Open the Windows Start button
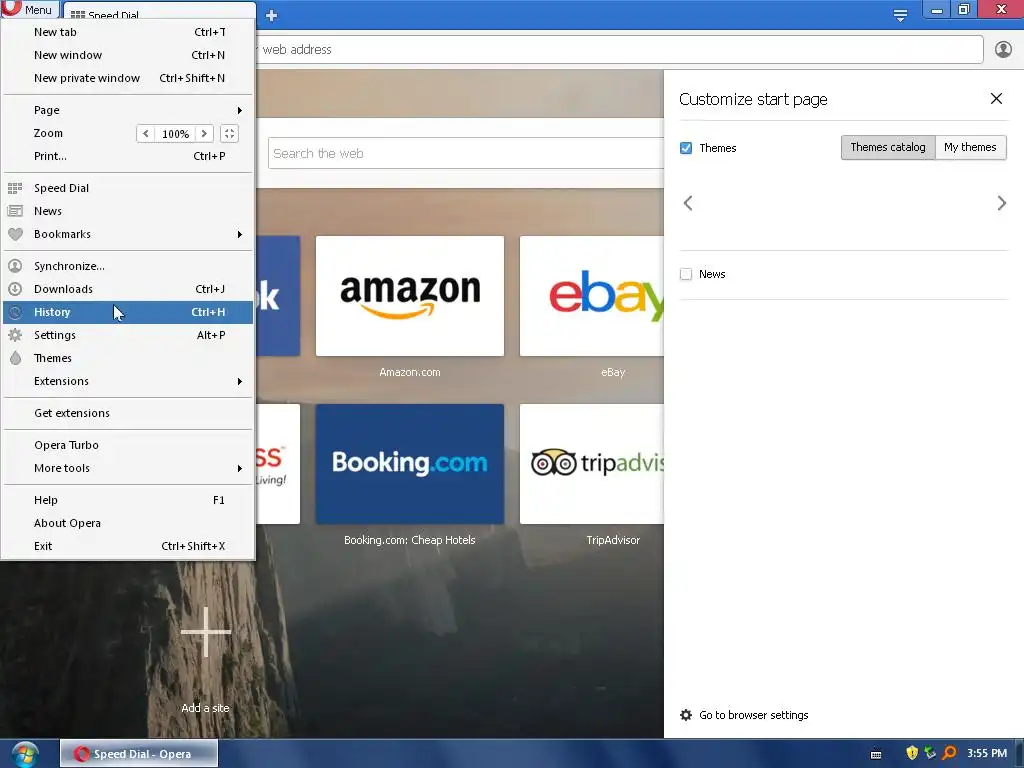The width and height of the screenshot is (1024, 768). [25, 754]
